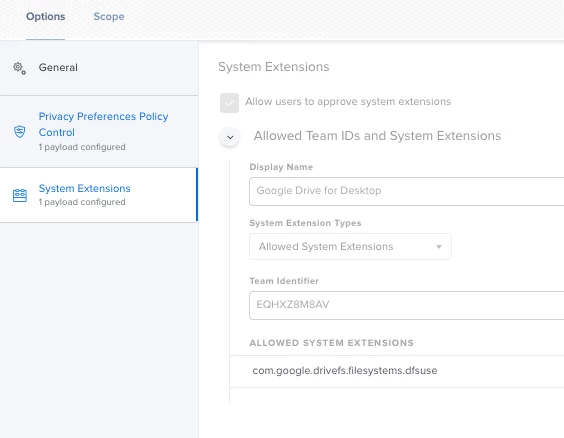
Task: Select System Extensions sidebar item
Action: pos(99,195)
